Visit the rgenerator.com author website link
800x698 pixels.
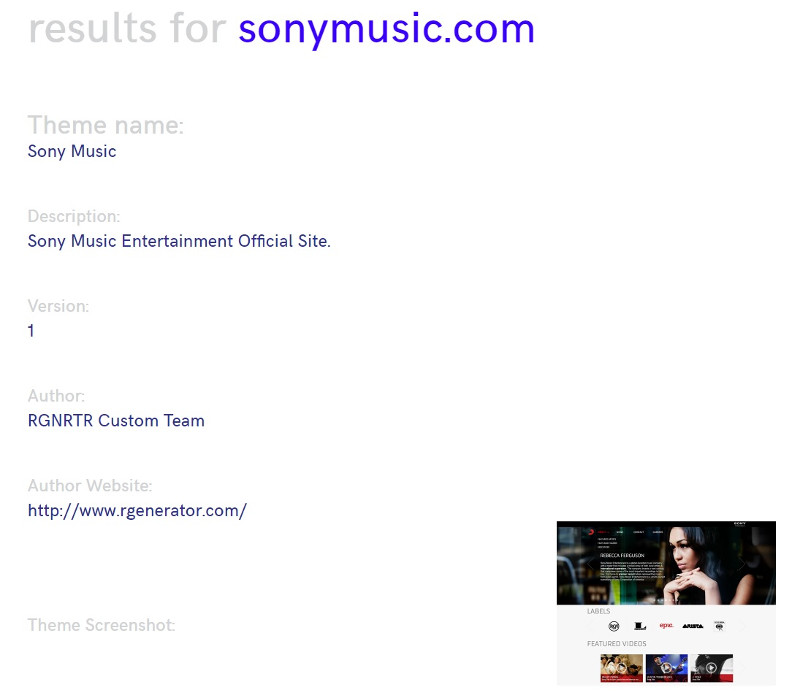tap(137, 510)
